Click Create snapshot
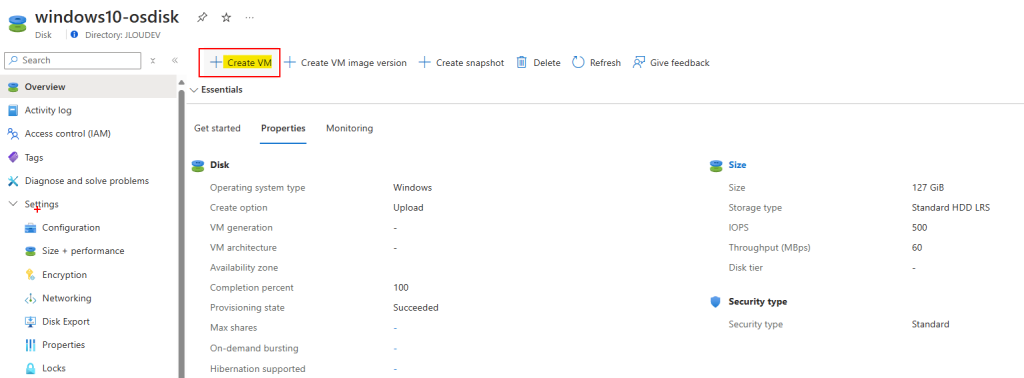This screenshot has height=378, width=1024. (461, 63)
